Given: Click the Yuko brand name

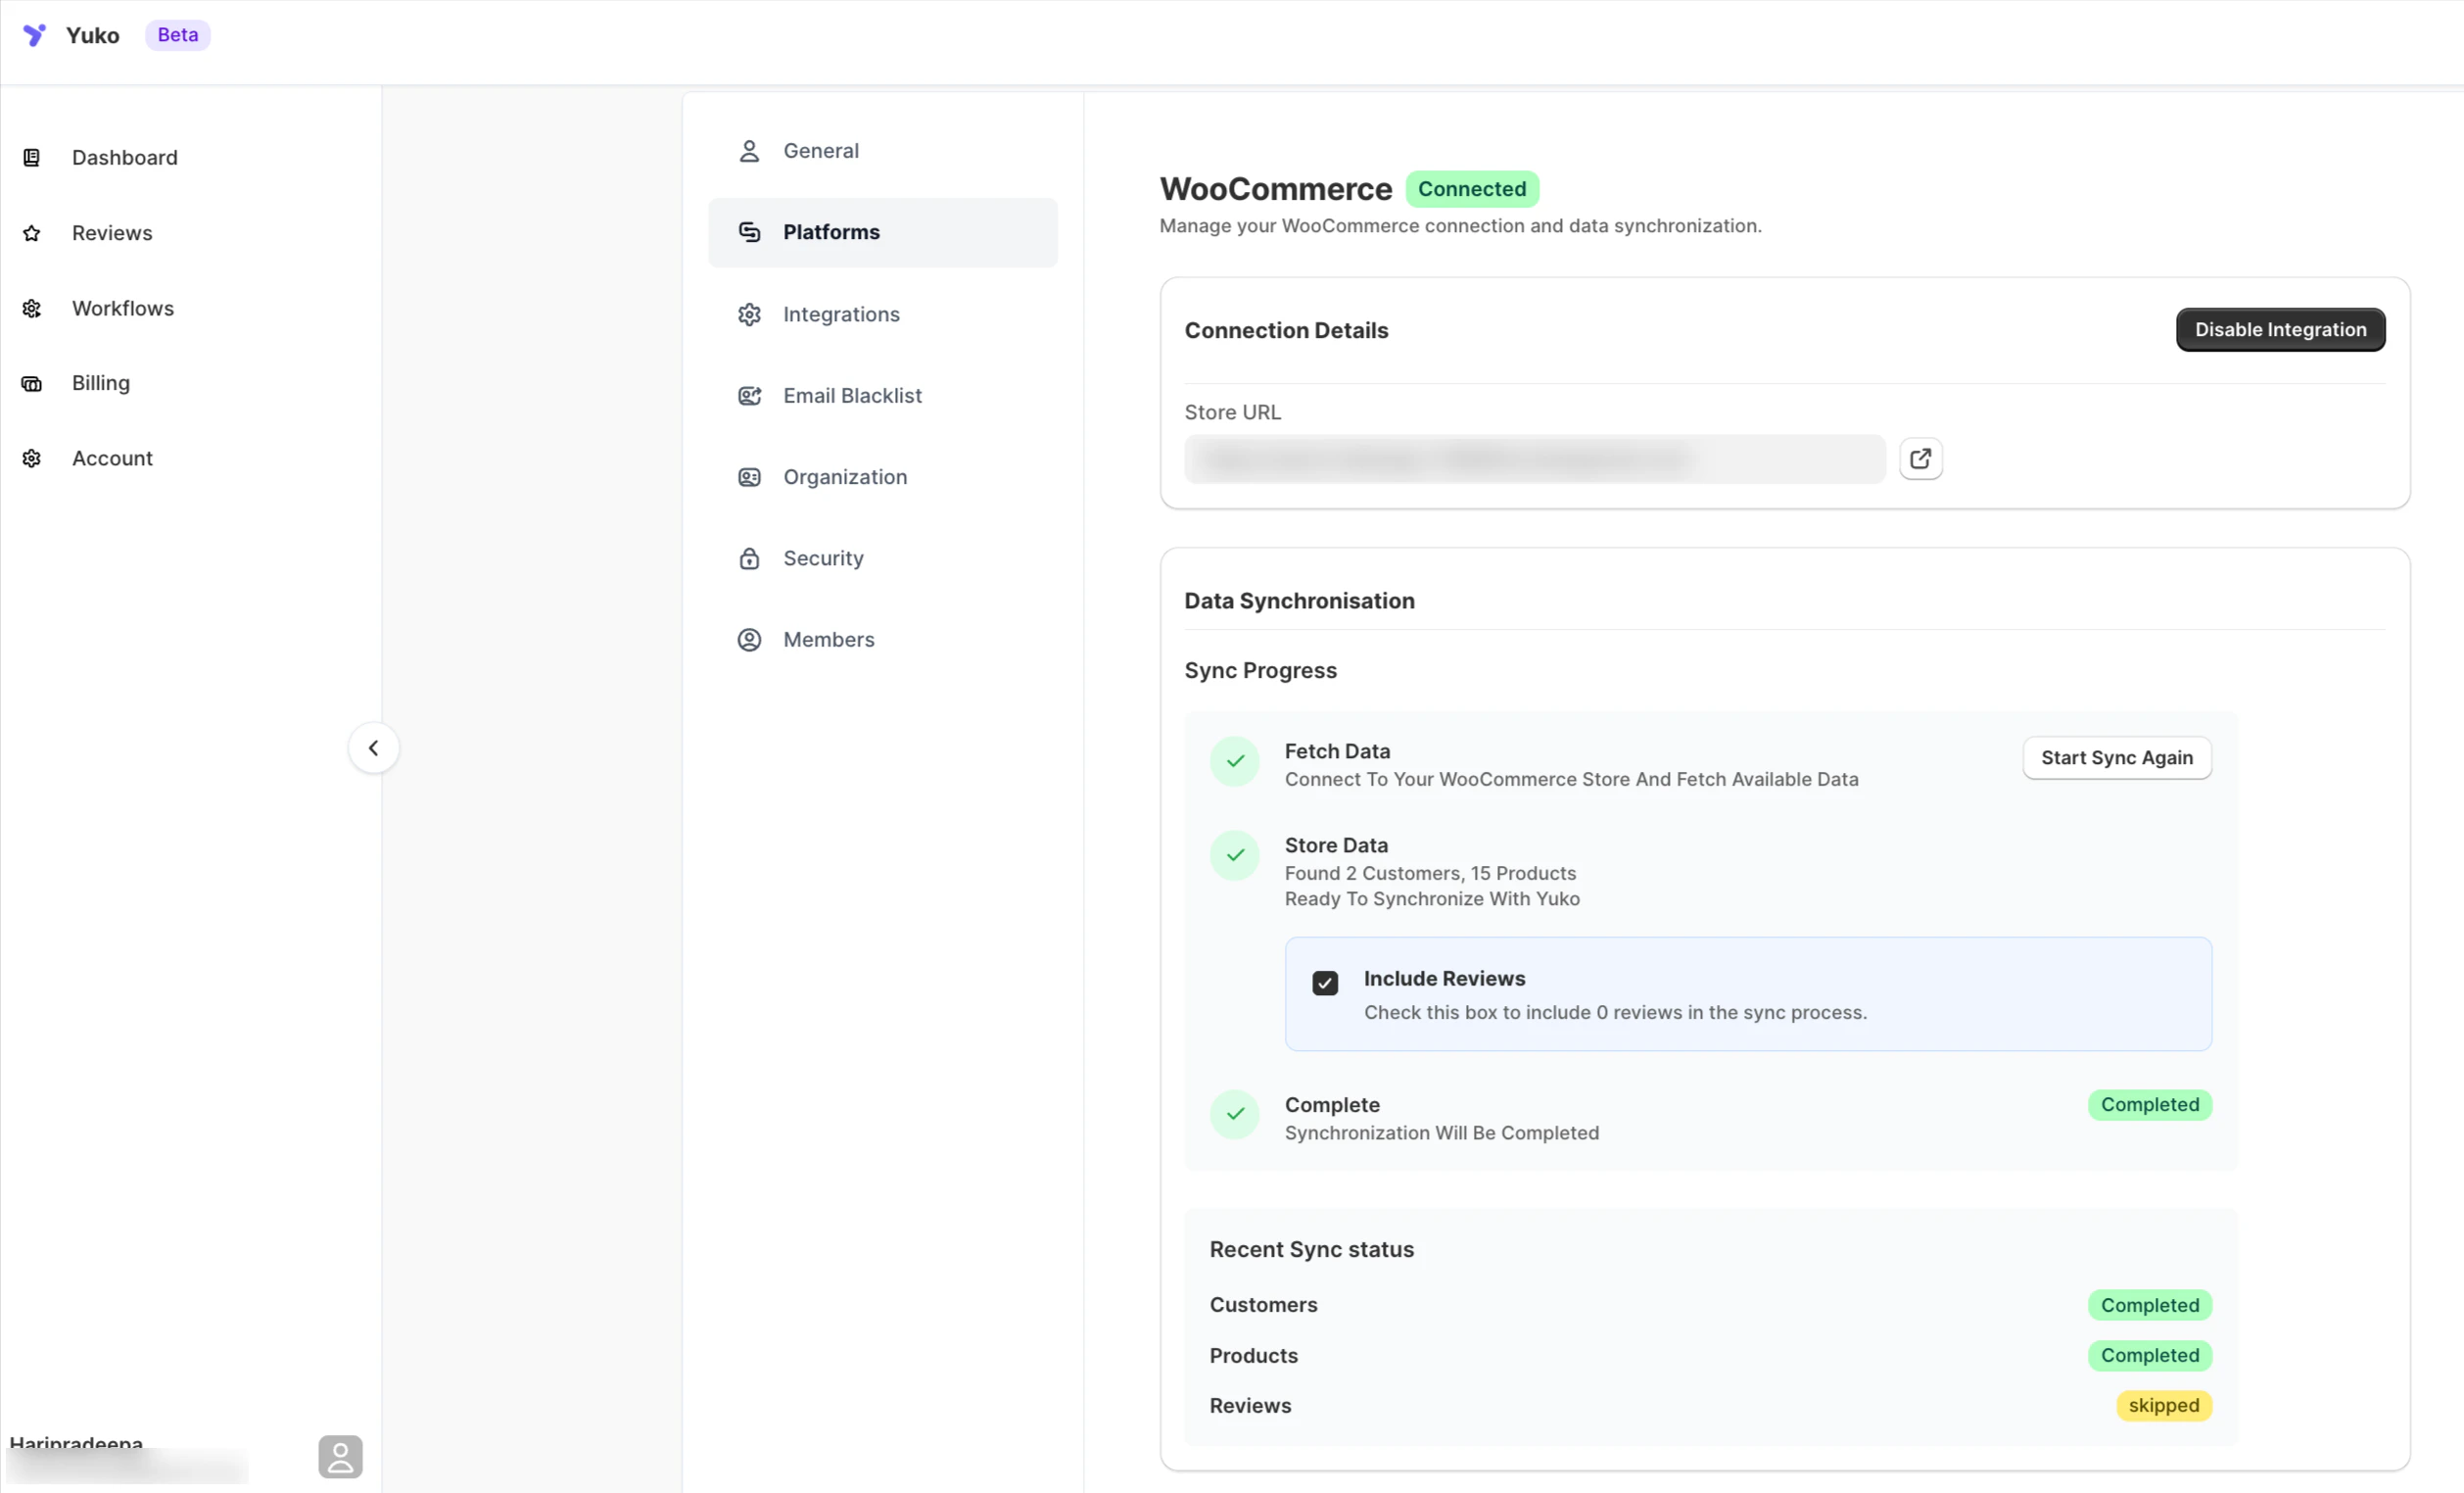Looking at the screenshot, I should point(93,35).
